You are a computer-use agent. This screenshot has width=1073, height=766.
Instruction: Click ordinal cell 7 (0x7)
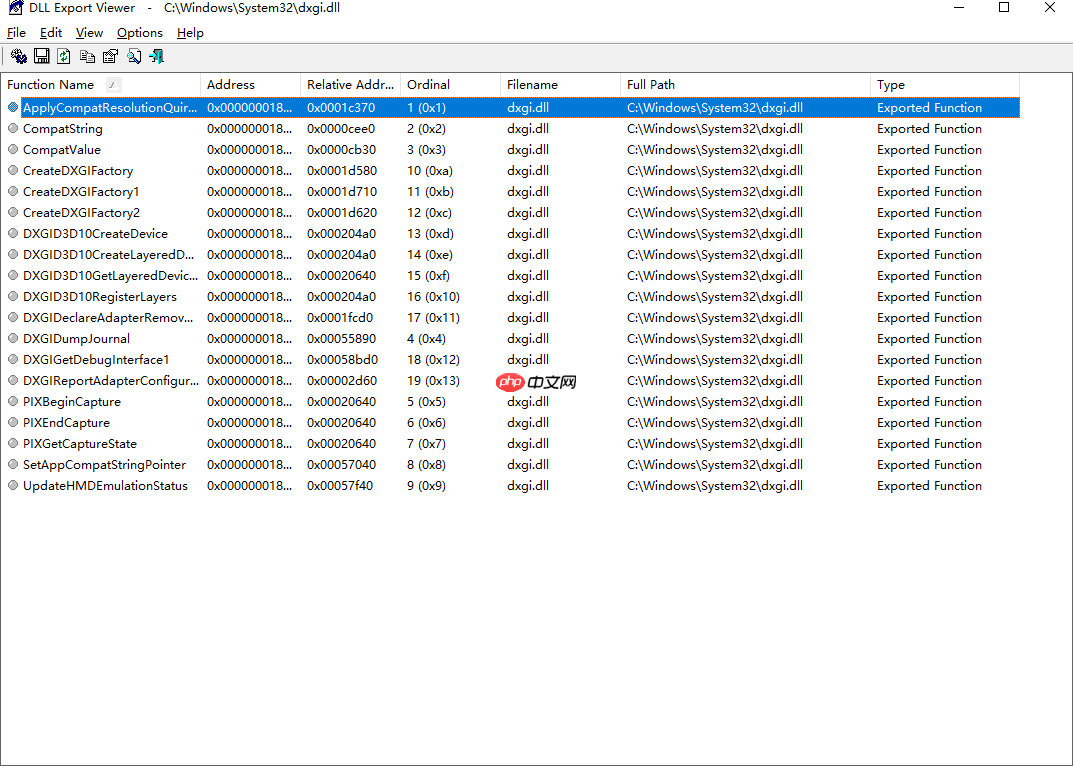point(426,444)
